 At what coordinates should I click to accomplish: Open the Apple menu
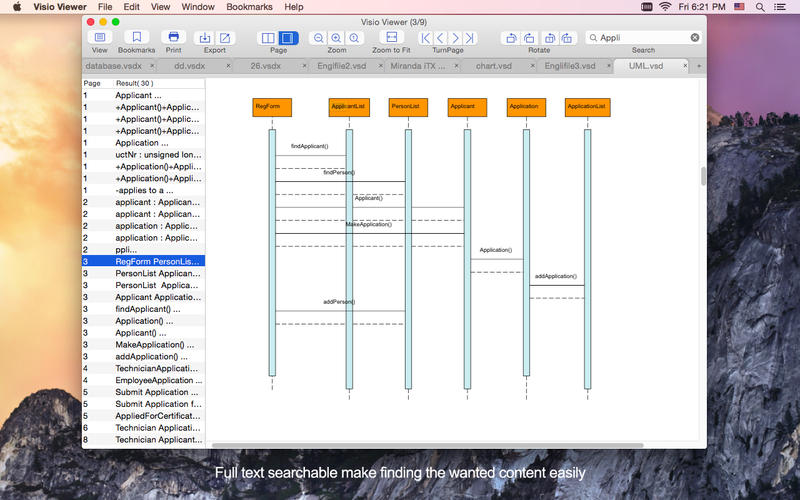(x=17, y=7)
